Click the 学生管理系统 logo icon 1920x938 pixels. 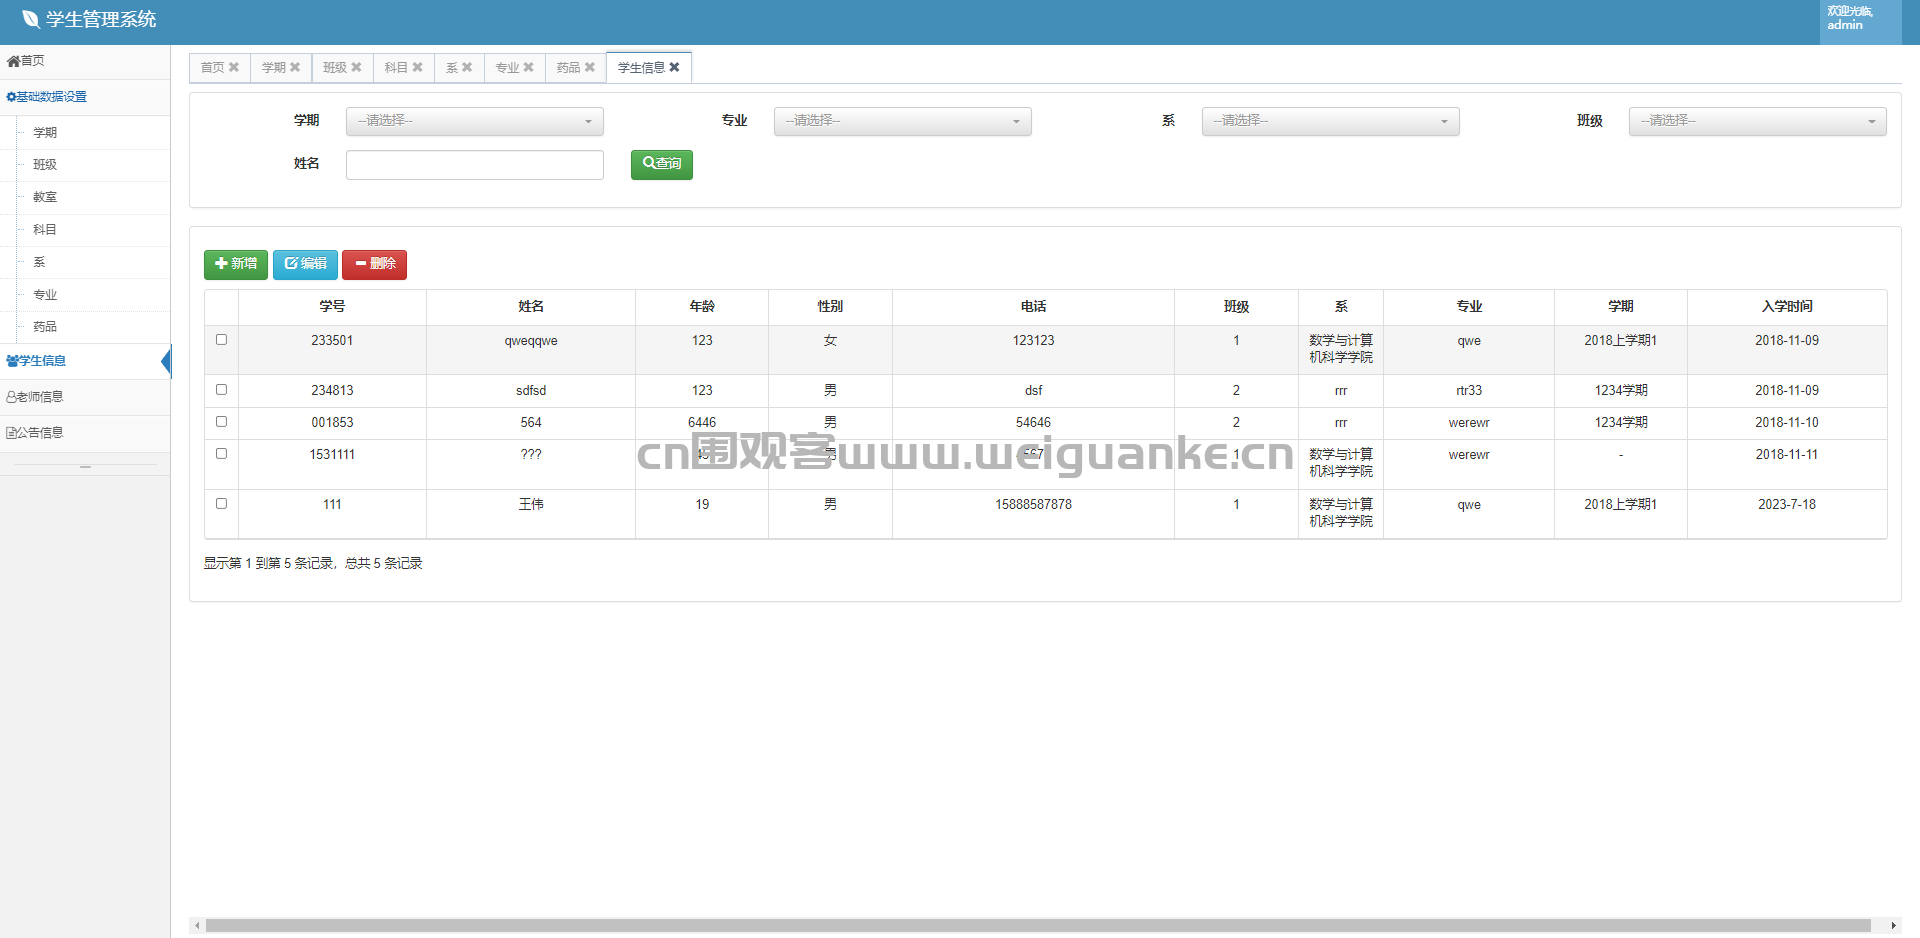point(30,19)
